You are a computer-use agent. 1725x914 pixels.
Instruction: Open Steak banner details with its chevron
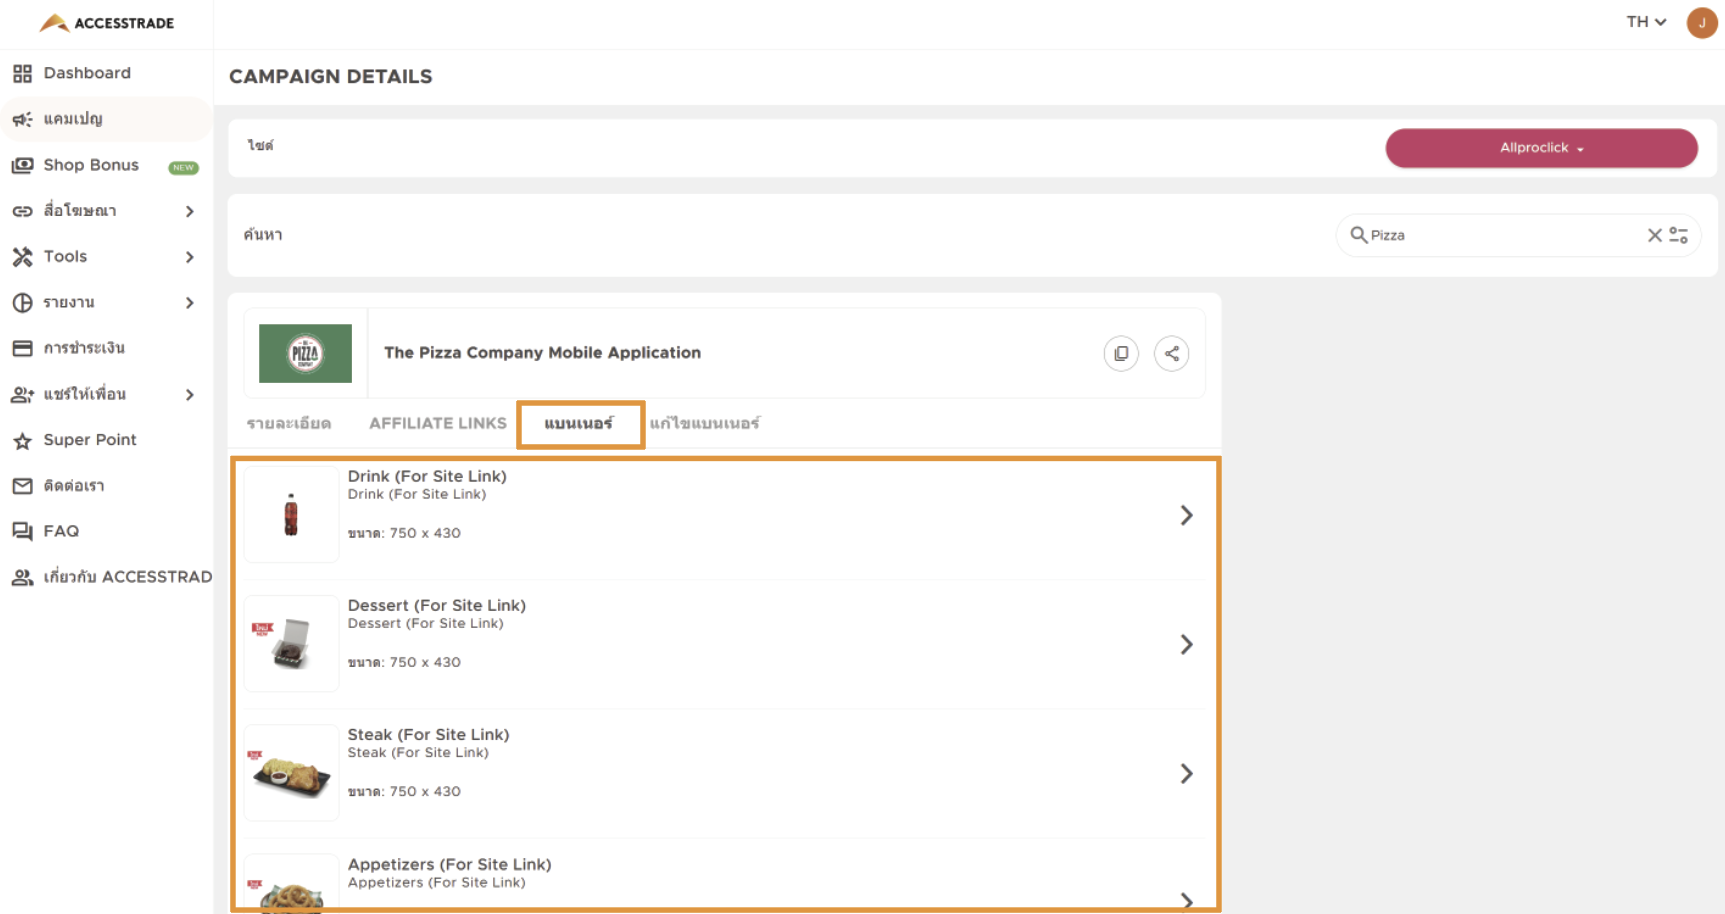pos(1186,773)
